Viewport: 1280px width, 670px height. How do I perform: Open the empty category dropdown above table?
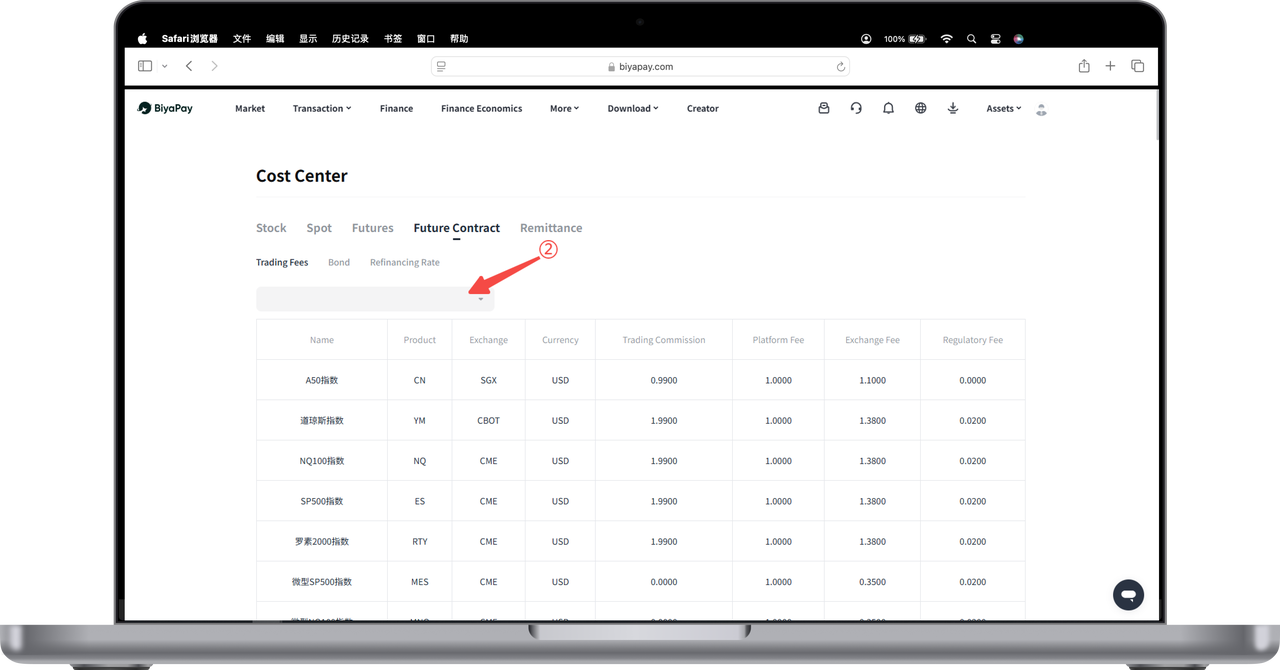click(x=375, y=299)
